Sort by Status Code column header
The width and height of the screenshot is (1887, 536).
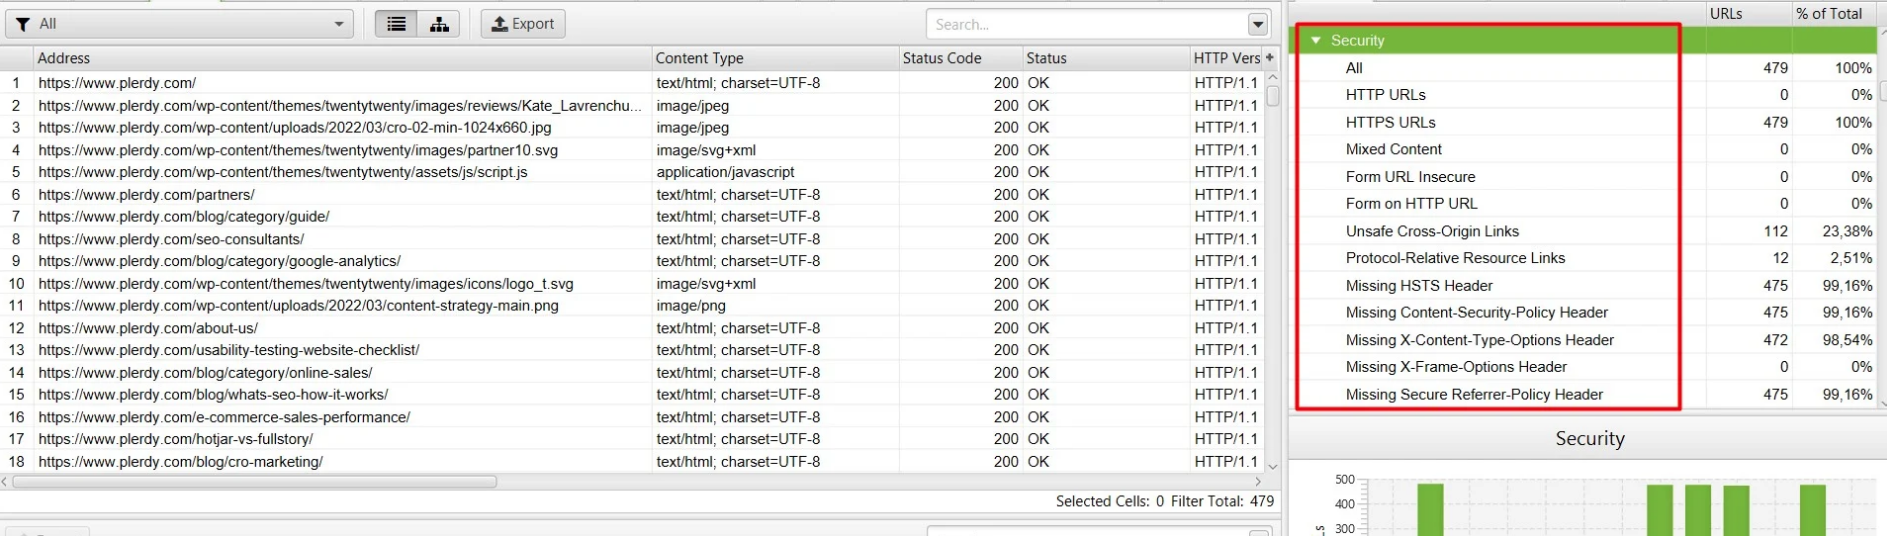tap(958, 58)
